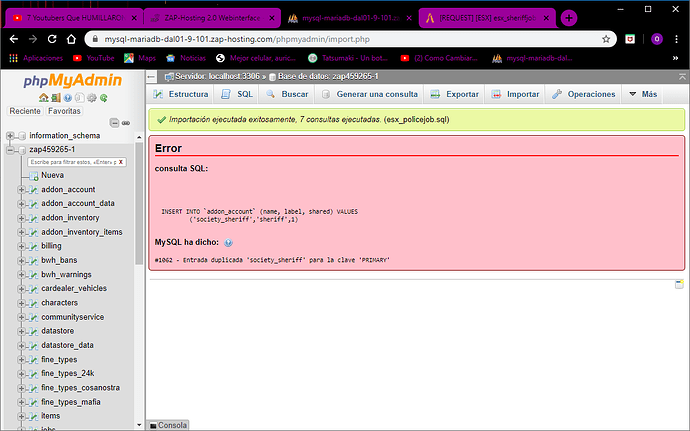The image size is (690, 431).
Task: Expand the information_schema database
Action: (x=10, y=136)
